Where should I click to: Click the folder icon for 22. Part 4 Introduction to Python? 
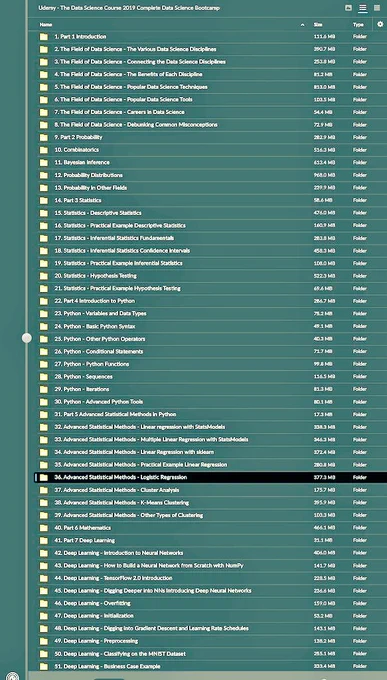click(44, 301)
